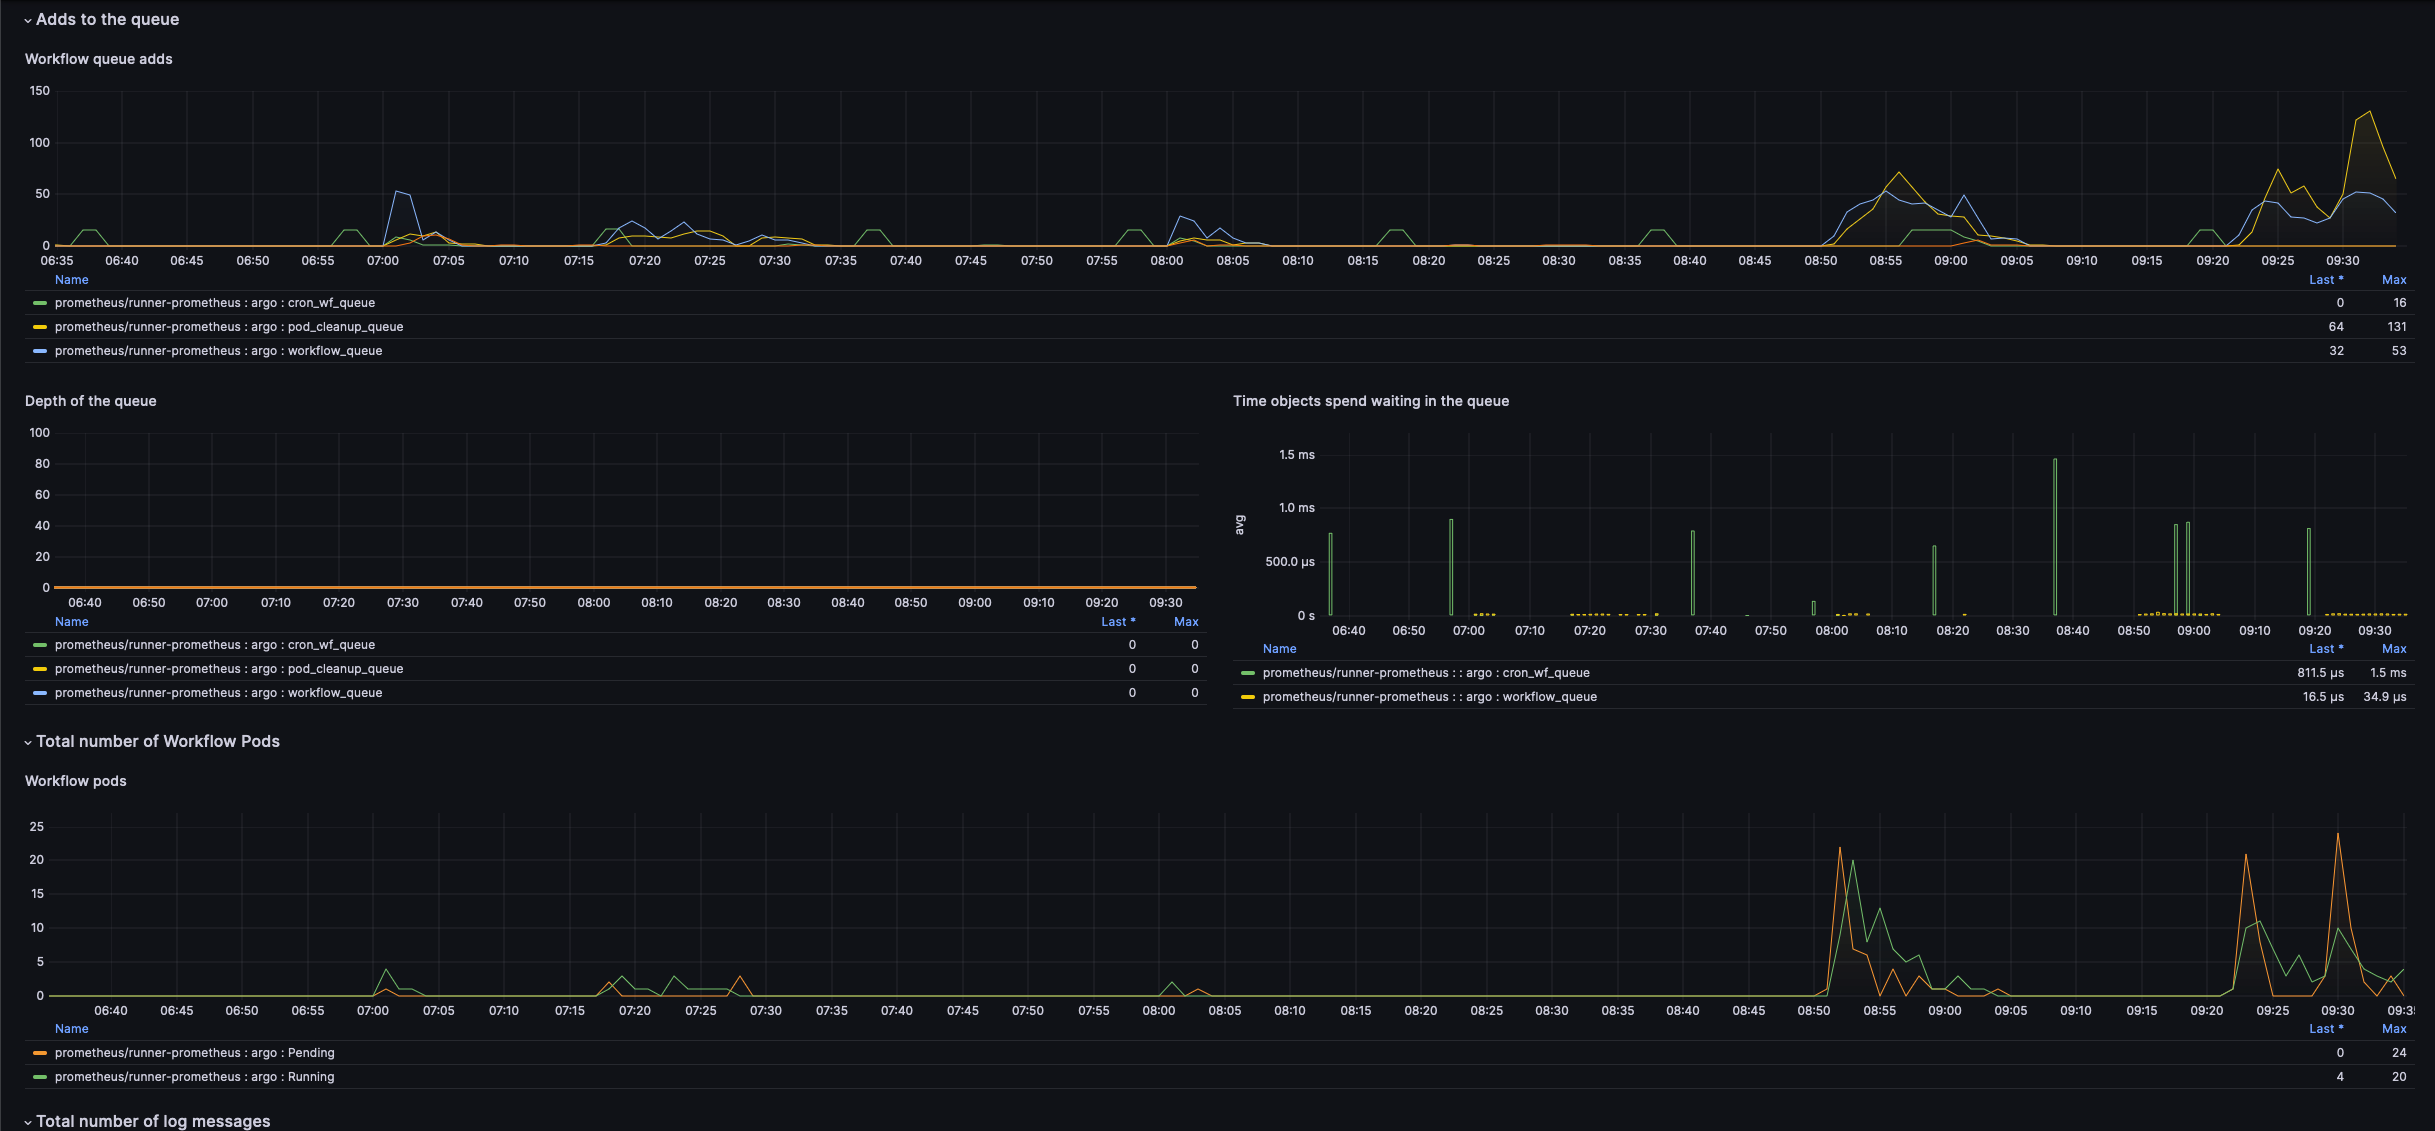This screenshot has height=1131, width=2435.
Task: Click blue swatch of workflow_queue in Depth legend
Action: 40,693
